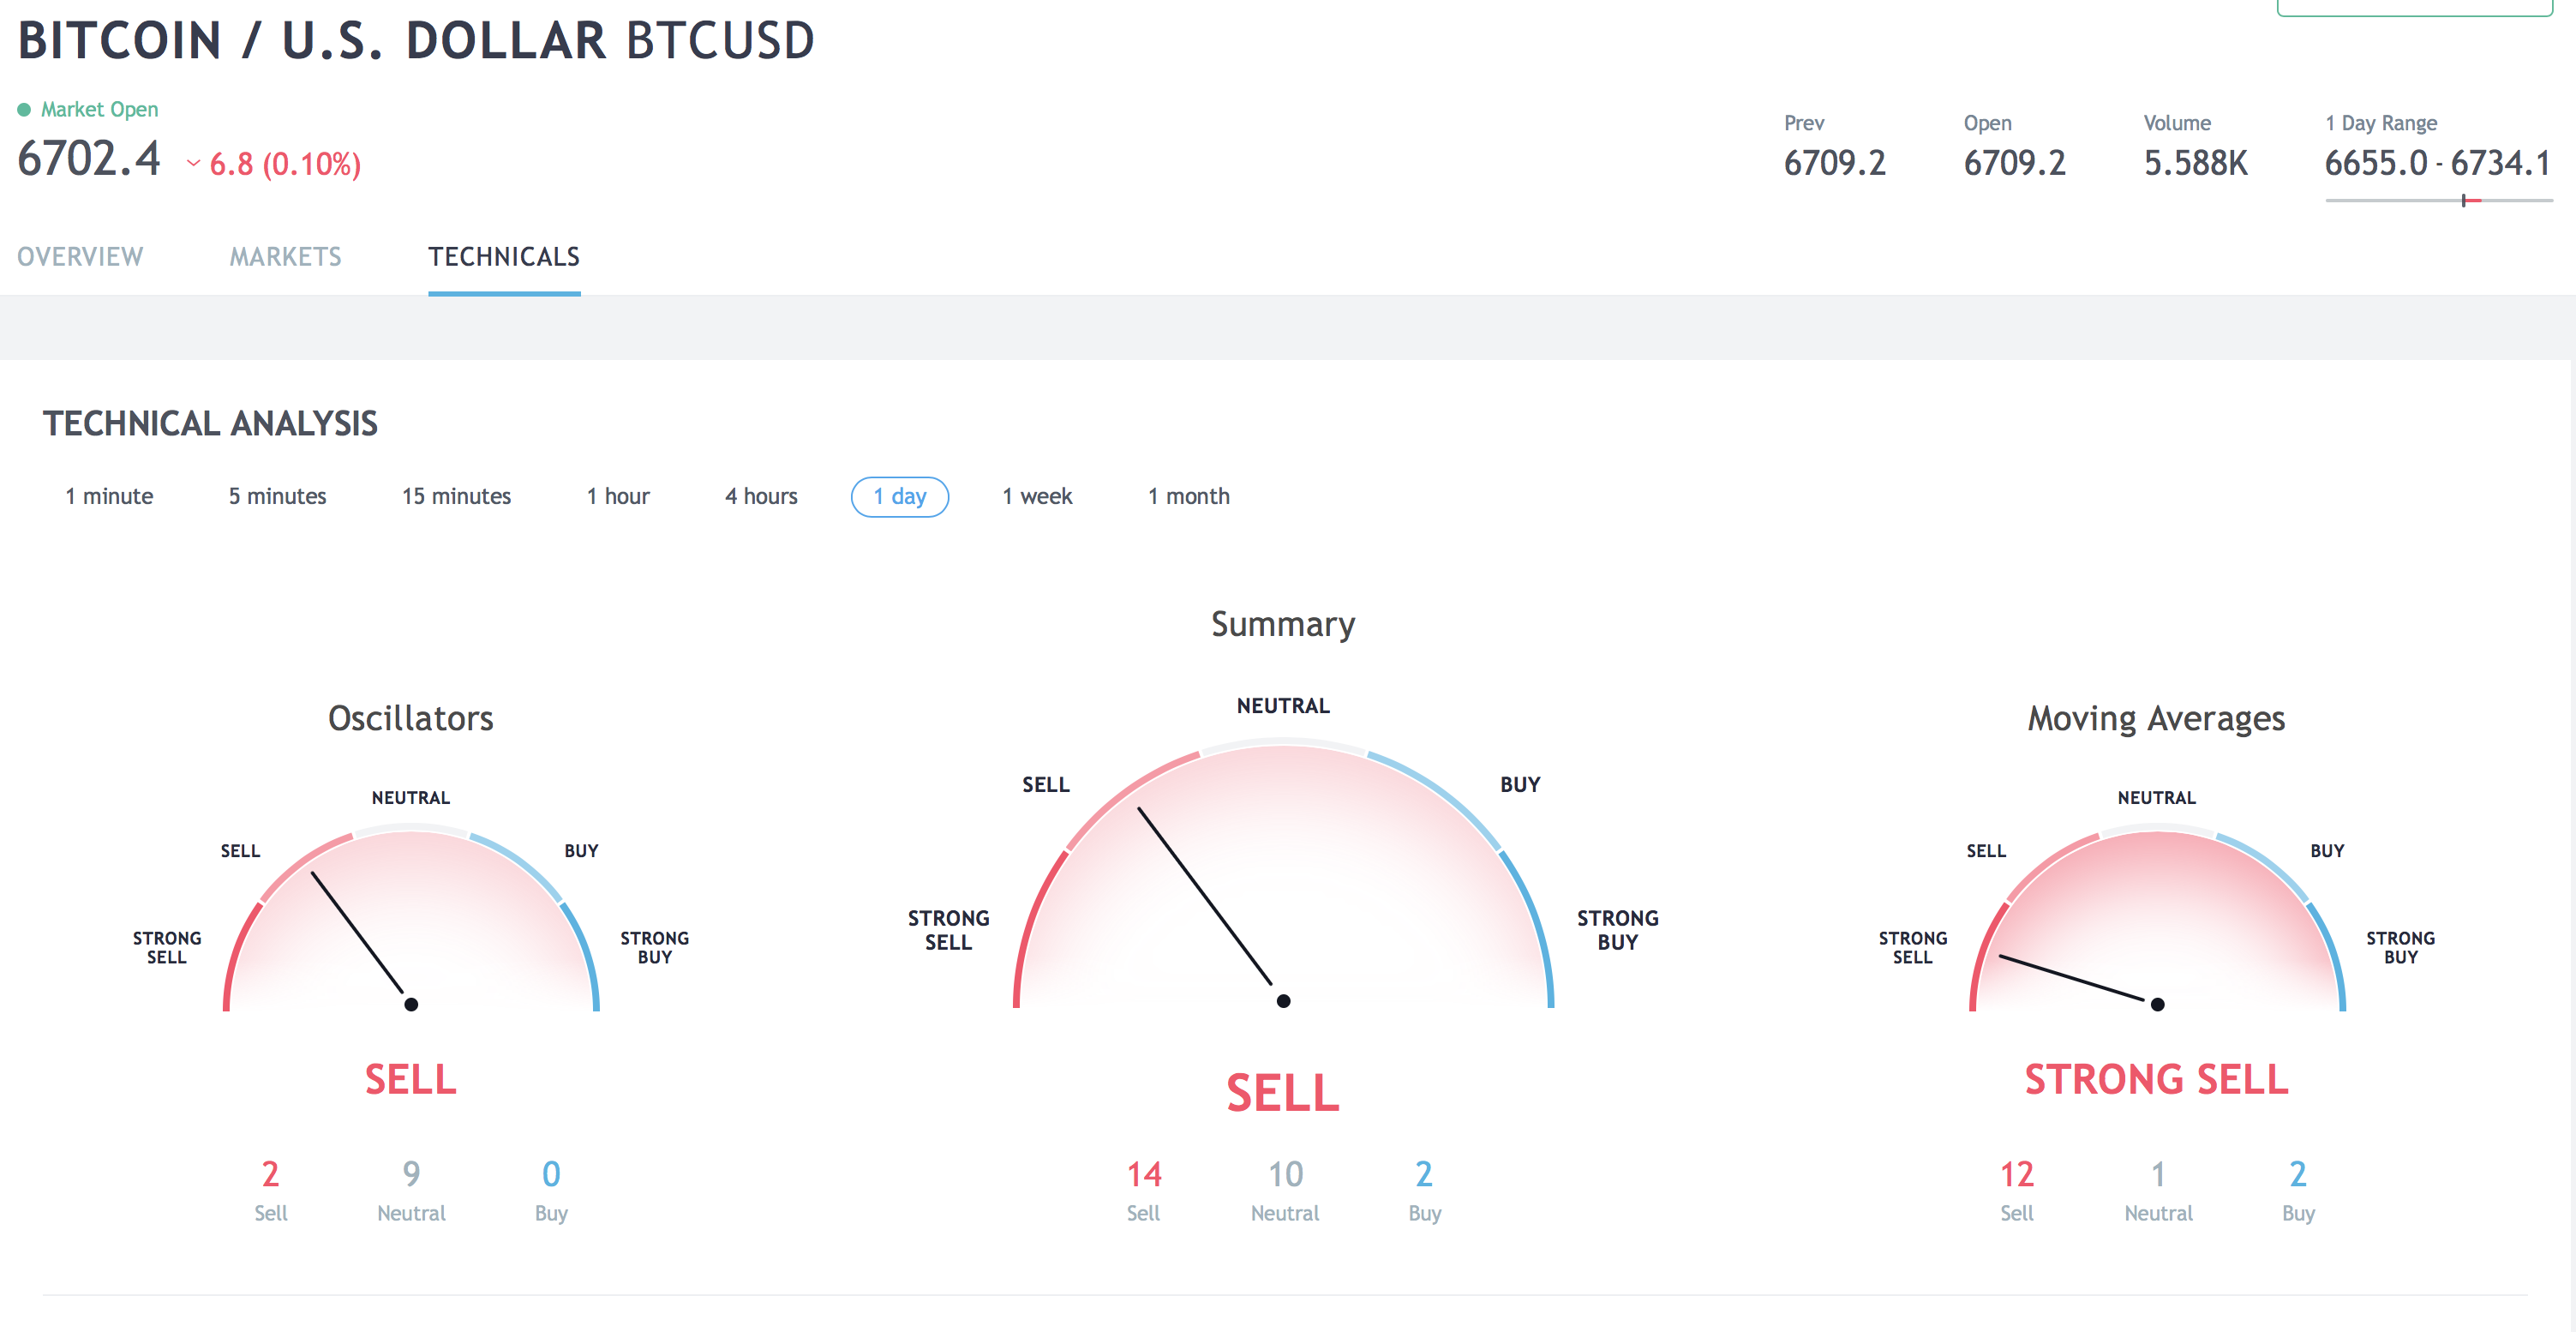Click the Prev value 6709.2

pos(1835,163)
